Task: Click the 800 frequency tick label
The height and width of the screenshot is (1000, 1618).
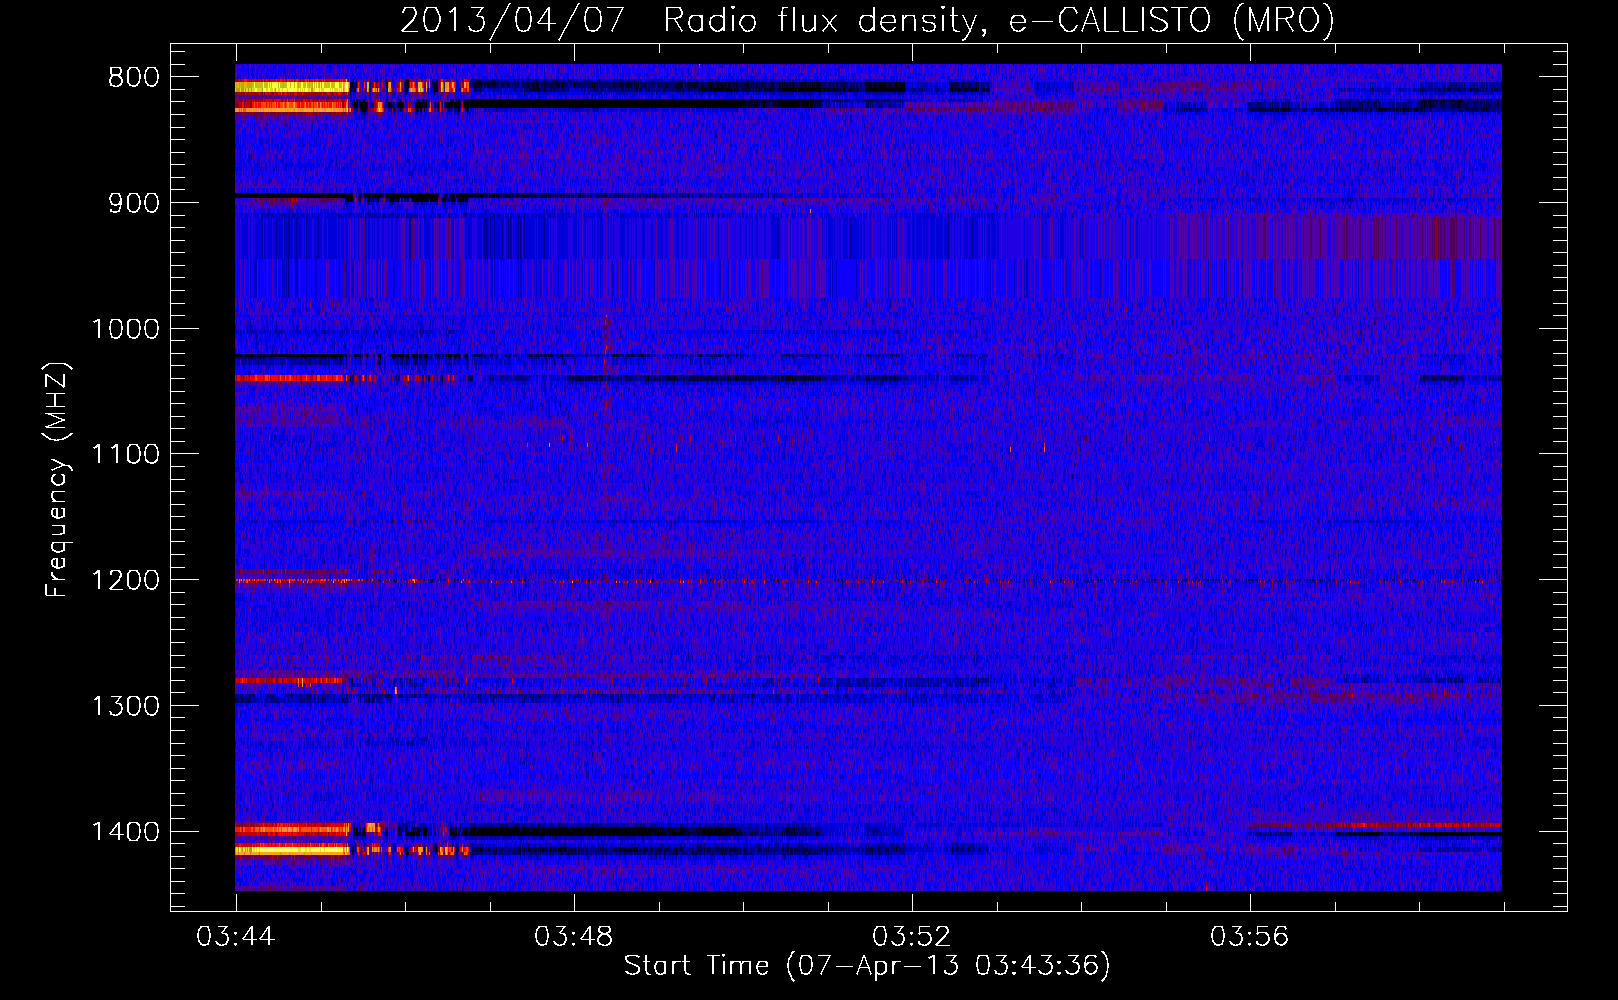Action: click(134, 78)
